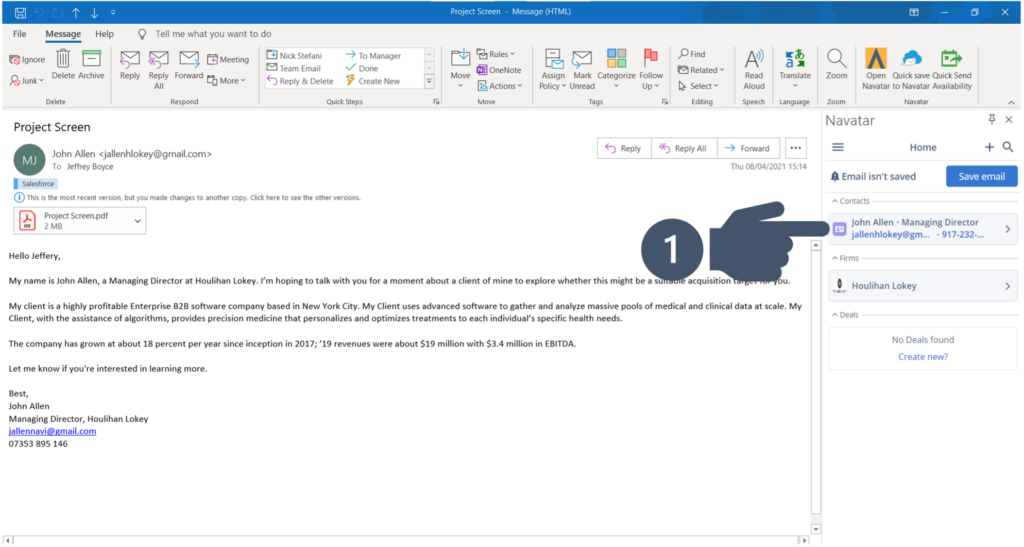The height and width of the screenshot is (547, 1024).
Task: Collapse the Contacts section
Action: (x=851, y=201)
